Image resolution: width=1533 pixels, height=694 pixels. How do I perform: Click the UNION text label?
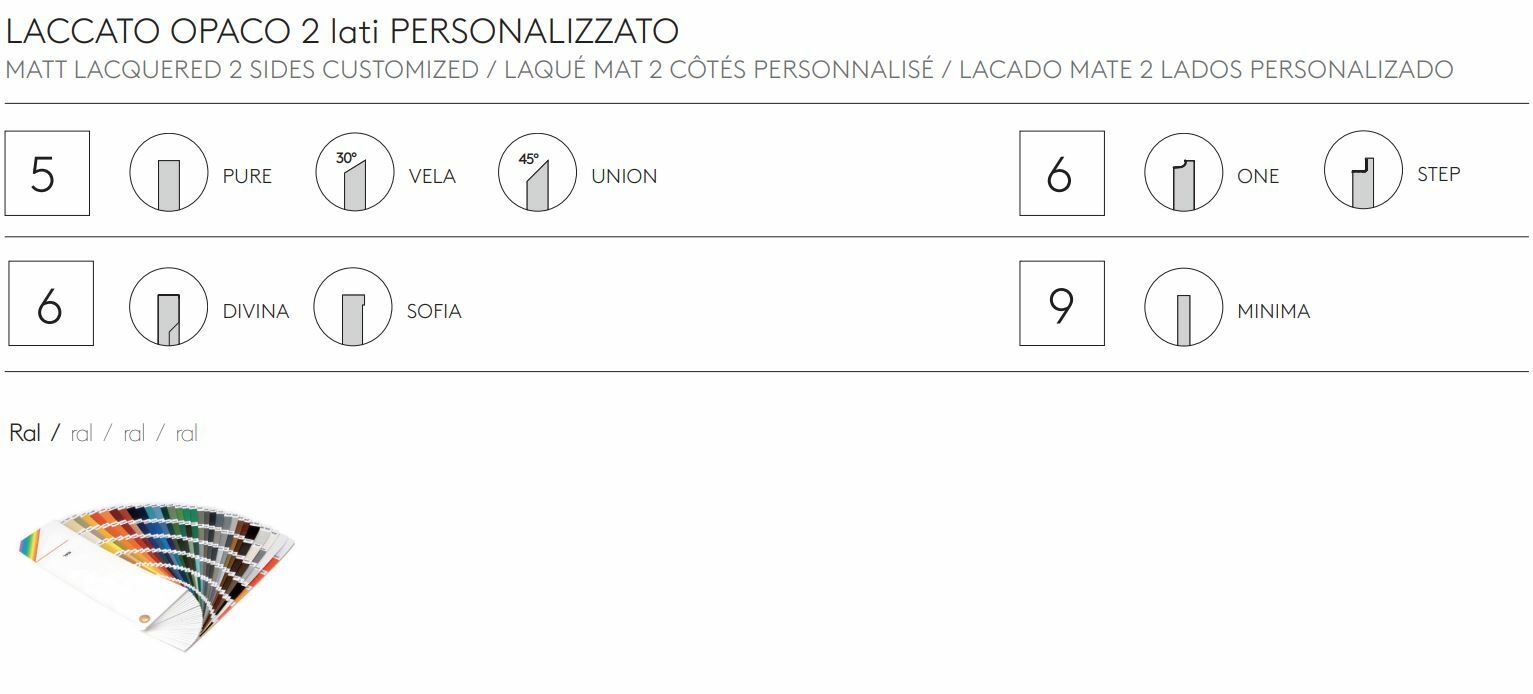click(624, 176)
